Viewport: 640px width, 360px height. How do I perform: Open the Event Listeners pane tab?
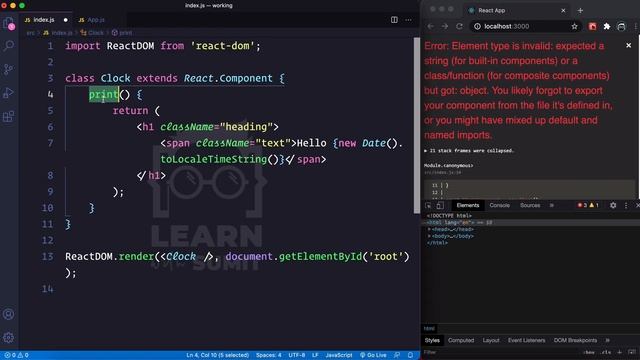(527, 340)
